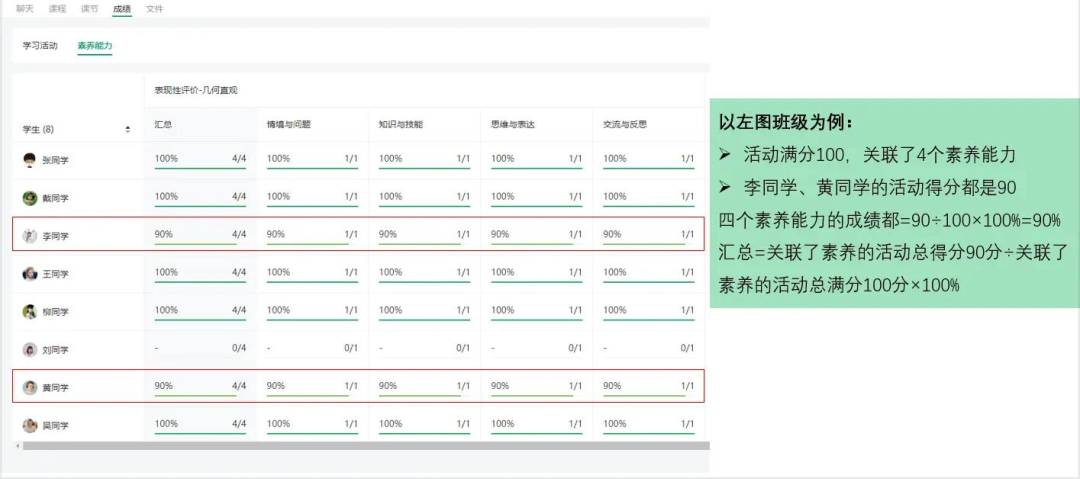Click the horizontal scrollbar under the table
This screenshot has height=479, width=1080.
coord(366,446)
